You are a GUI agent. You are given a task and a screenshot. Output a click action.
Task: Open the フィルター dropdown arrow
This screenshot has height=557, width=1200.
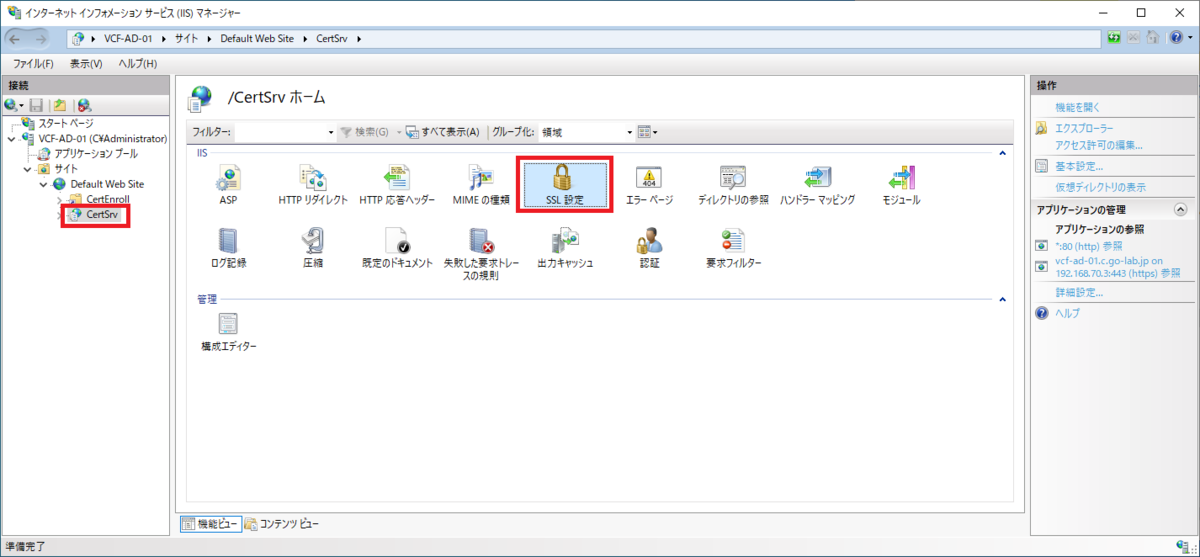coord(331,132)
